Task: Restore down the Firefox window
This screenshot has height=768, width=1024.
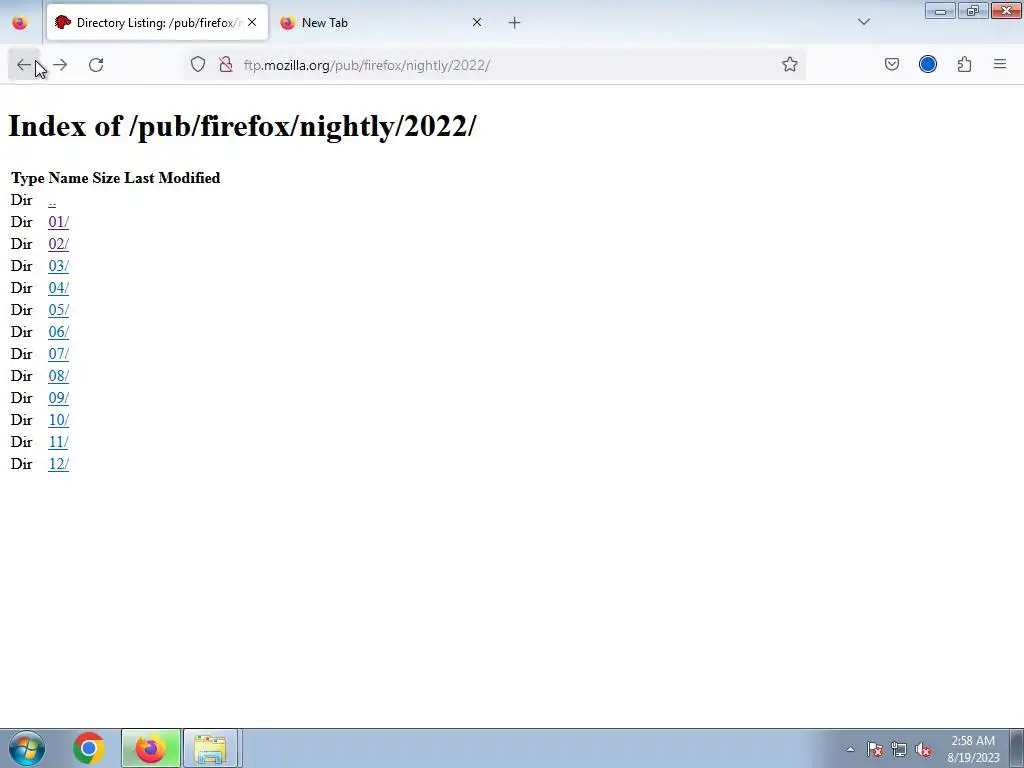Action: [x=973, y=10]
